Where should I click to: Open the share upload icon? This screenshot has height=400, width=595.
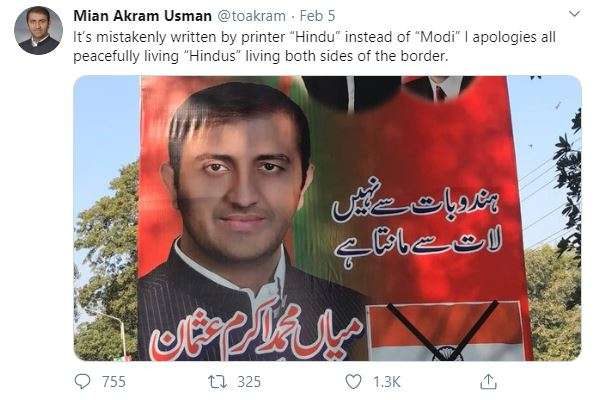click(488, 381)
